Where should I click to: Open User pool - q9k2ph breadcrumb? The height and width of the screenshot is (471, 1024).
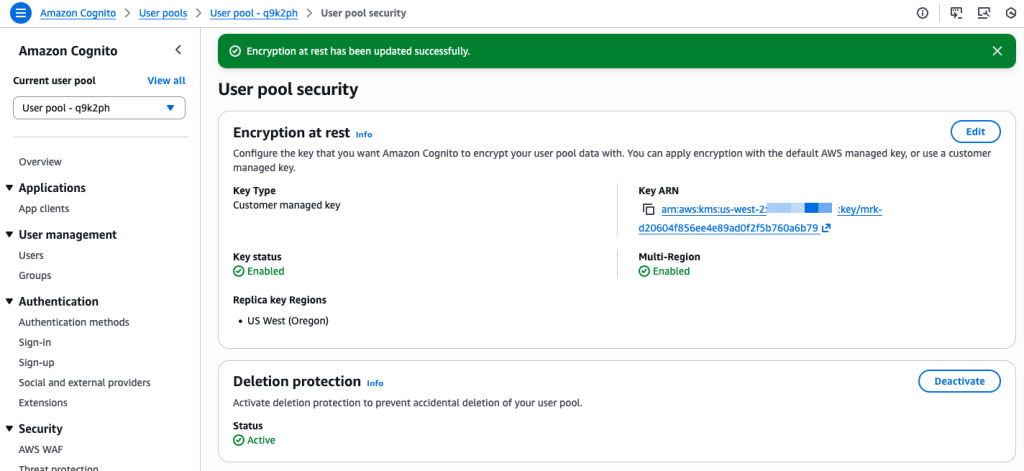click(253, 13)
